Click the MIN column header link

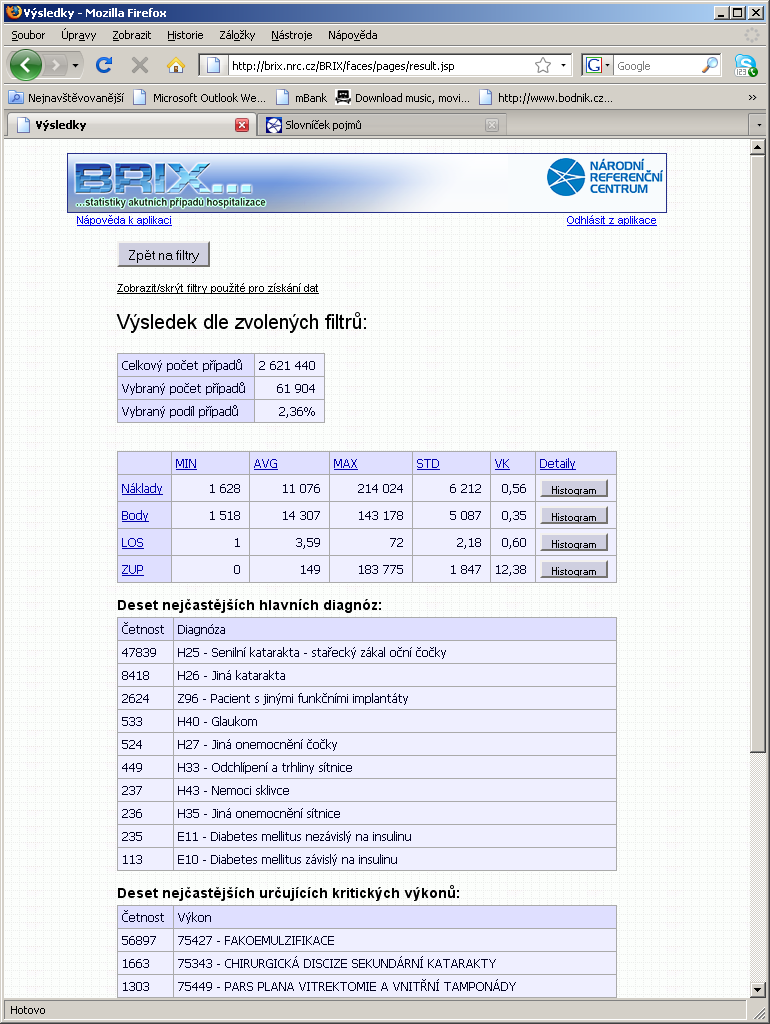pos(185,464)
